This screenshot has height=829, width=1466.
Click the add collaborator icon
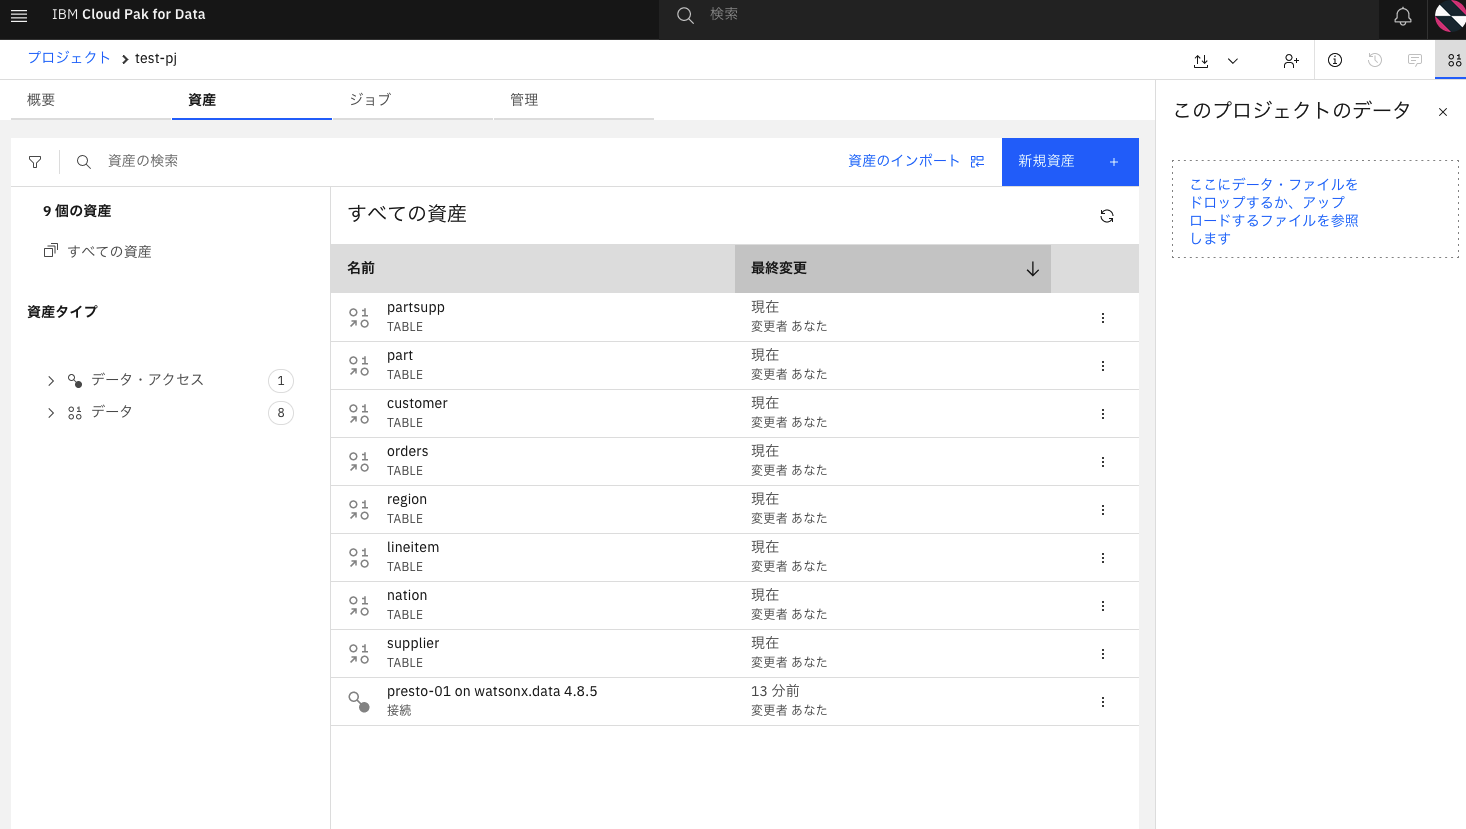(1291, 60)
